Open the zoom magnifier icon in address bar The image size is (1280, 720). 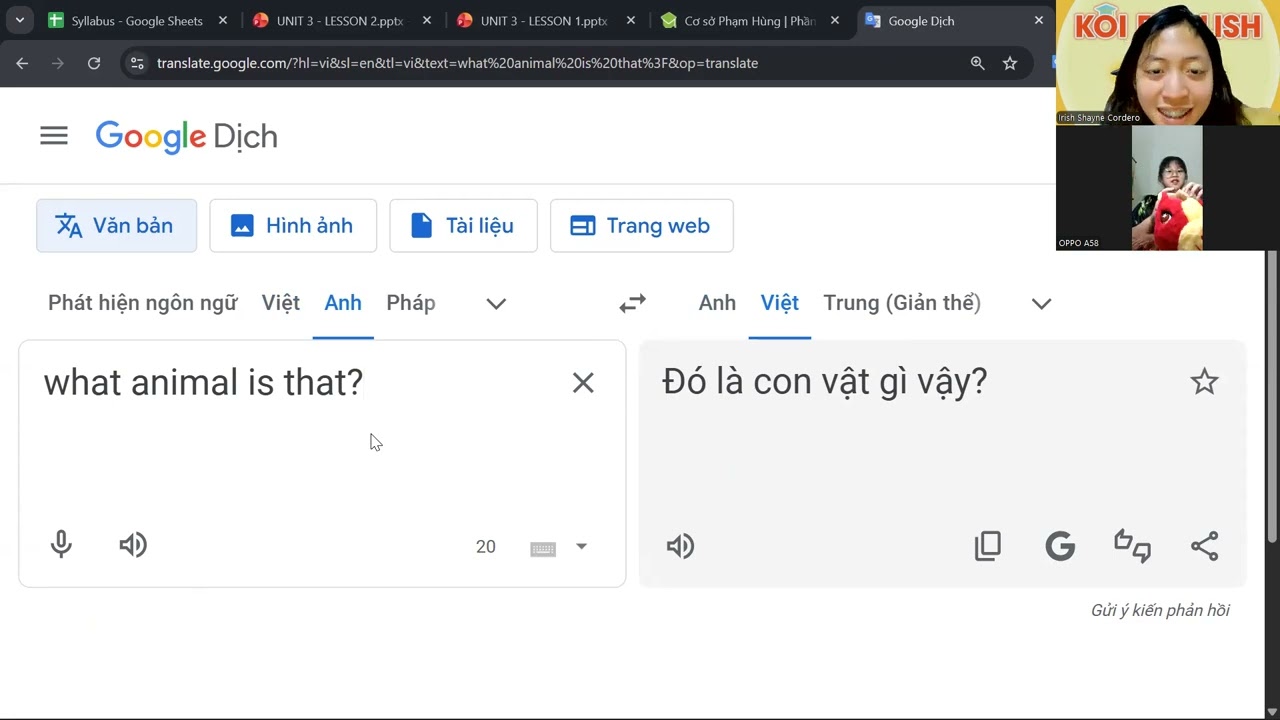point(977,63)
